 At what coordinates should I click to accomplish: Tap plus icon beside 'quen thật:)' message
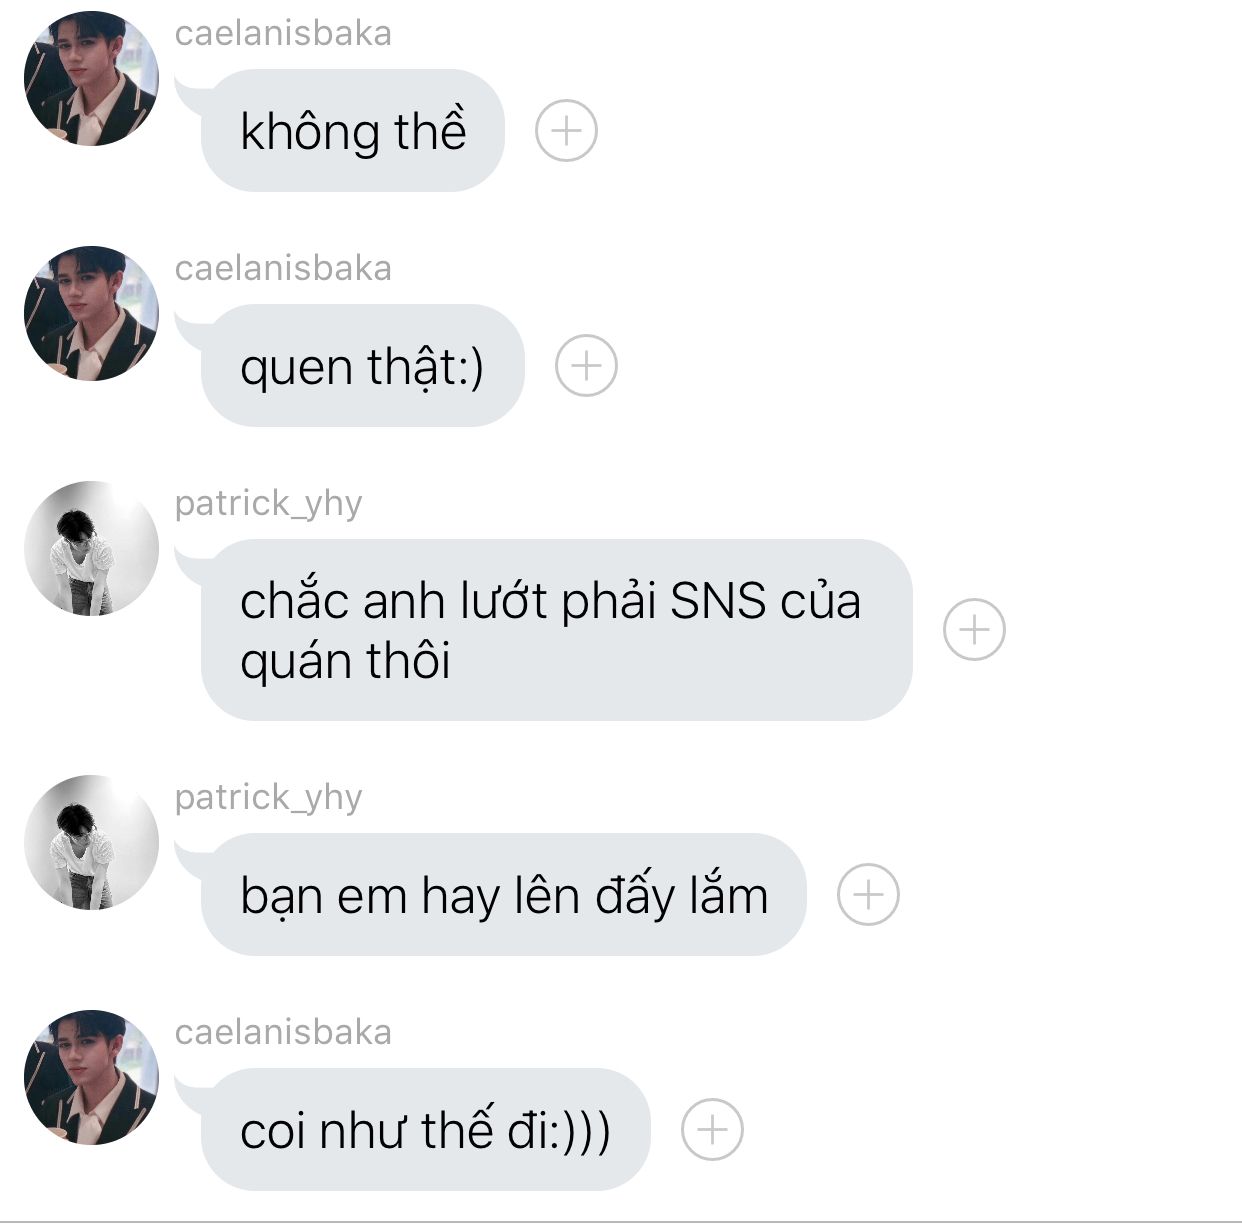pyautogui.click(x=586, y=365)
